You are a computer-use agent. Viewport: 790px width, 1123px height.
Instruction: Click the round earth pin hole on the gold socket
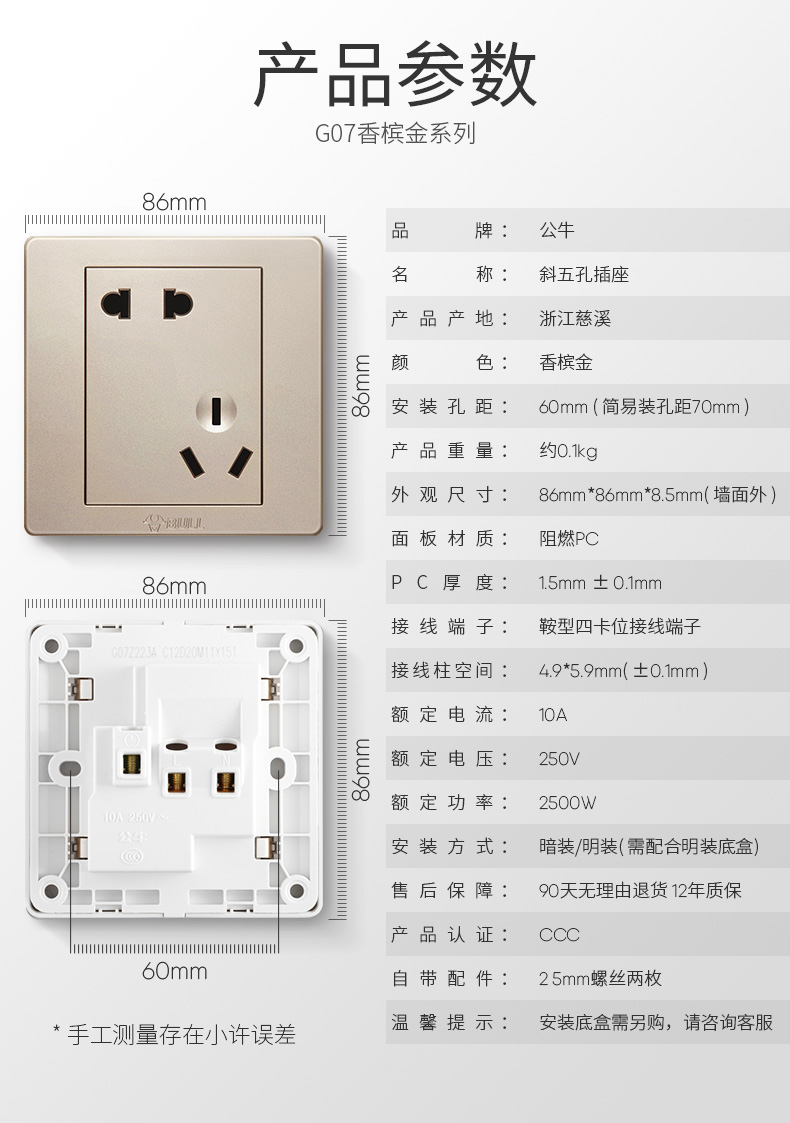click(216, 411)
